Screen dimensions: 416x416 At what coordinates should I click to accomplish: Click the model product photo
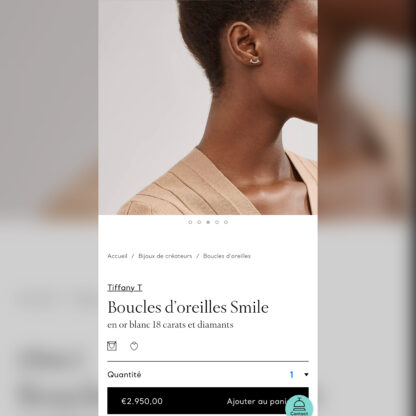[x=208, y=107]
